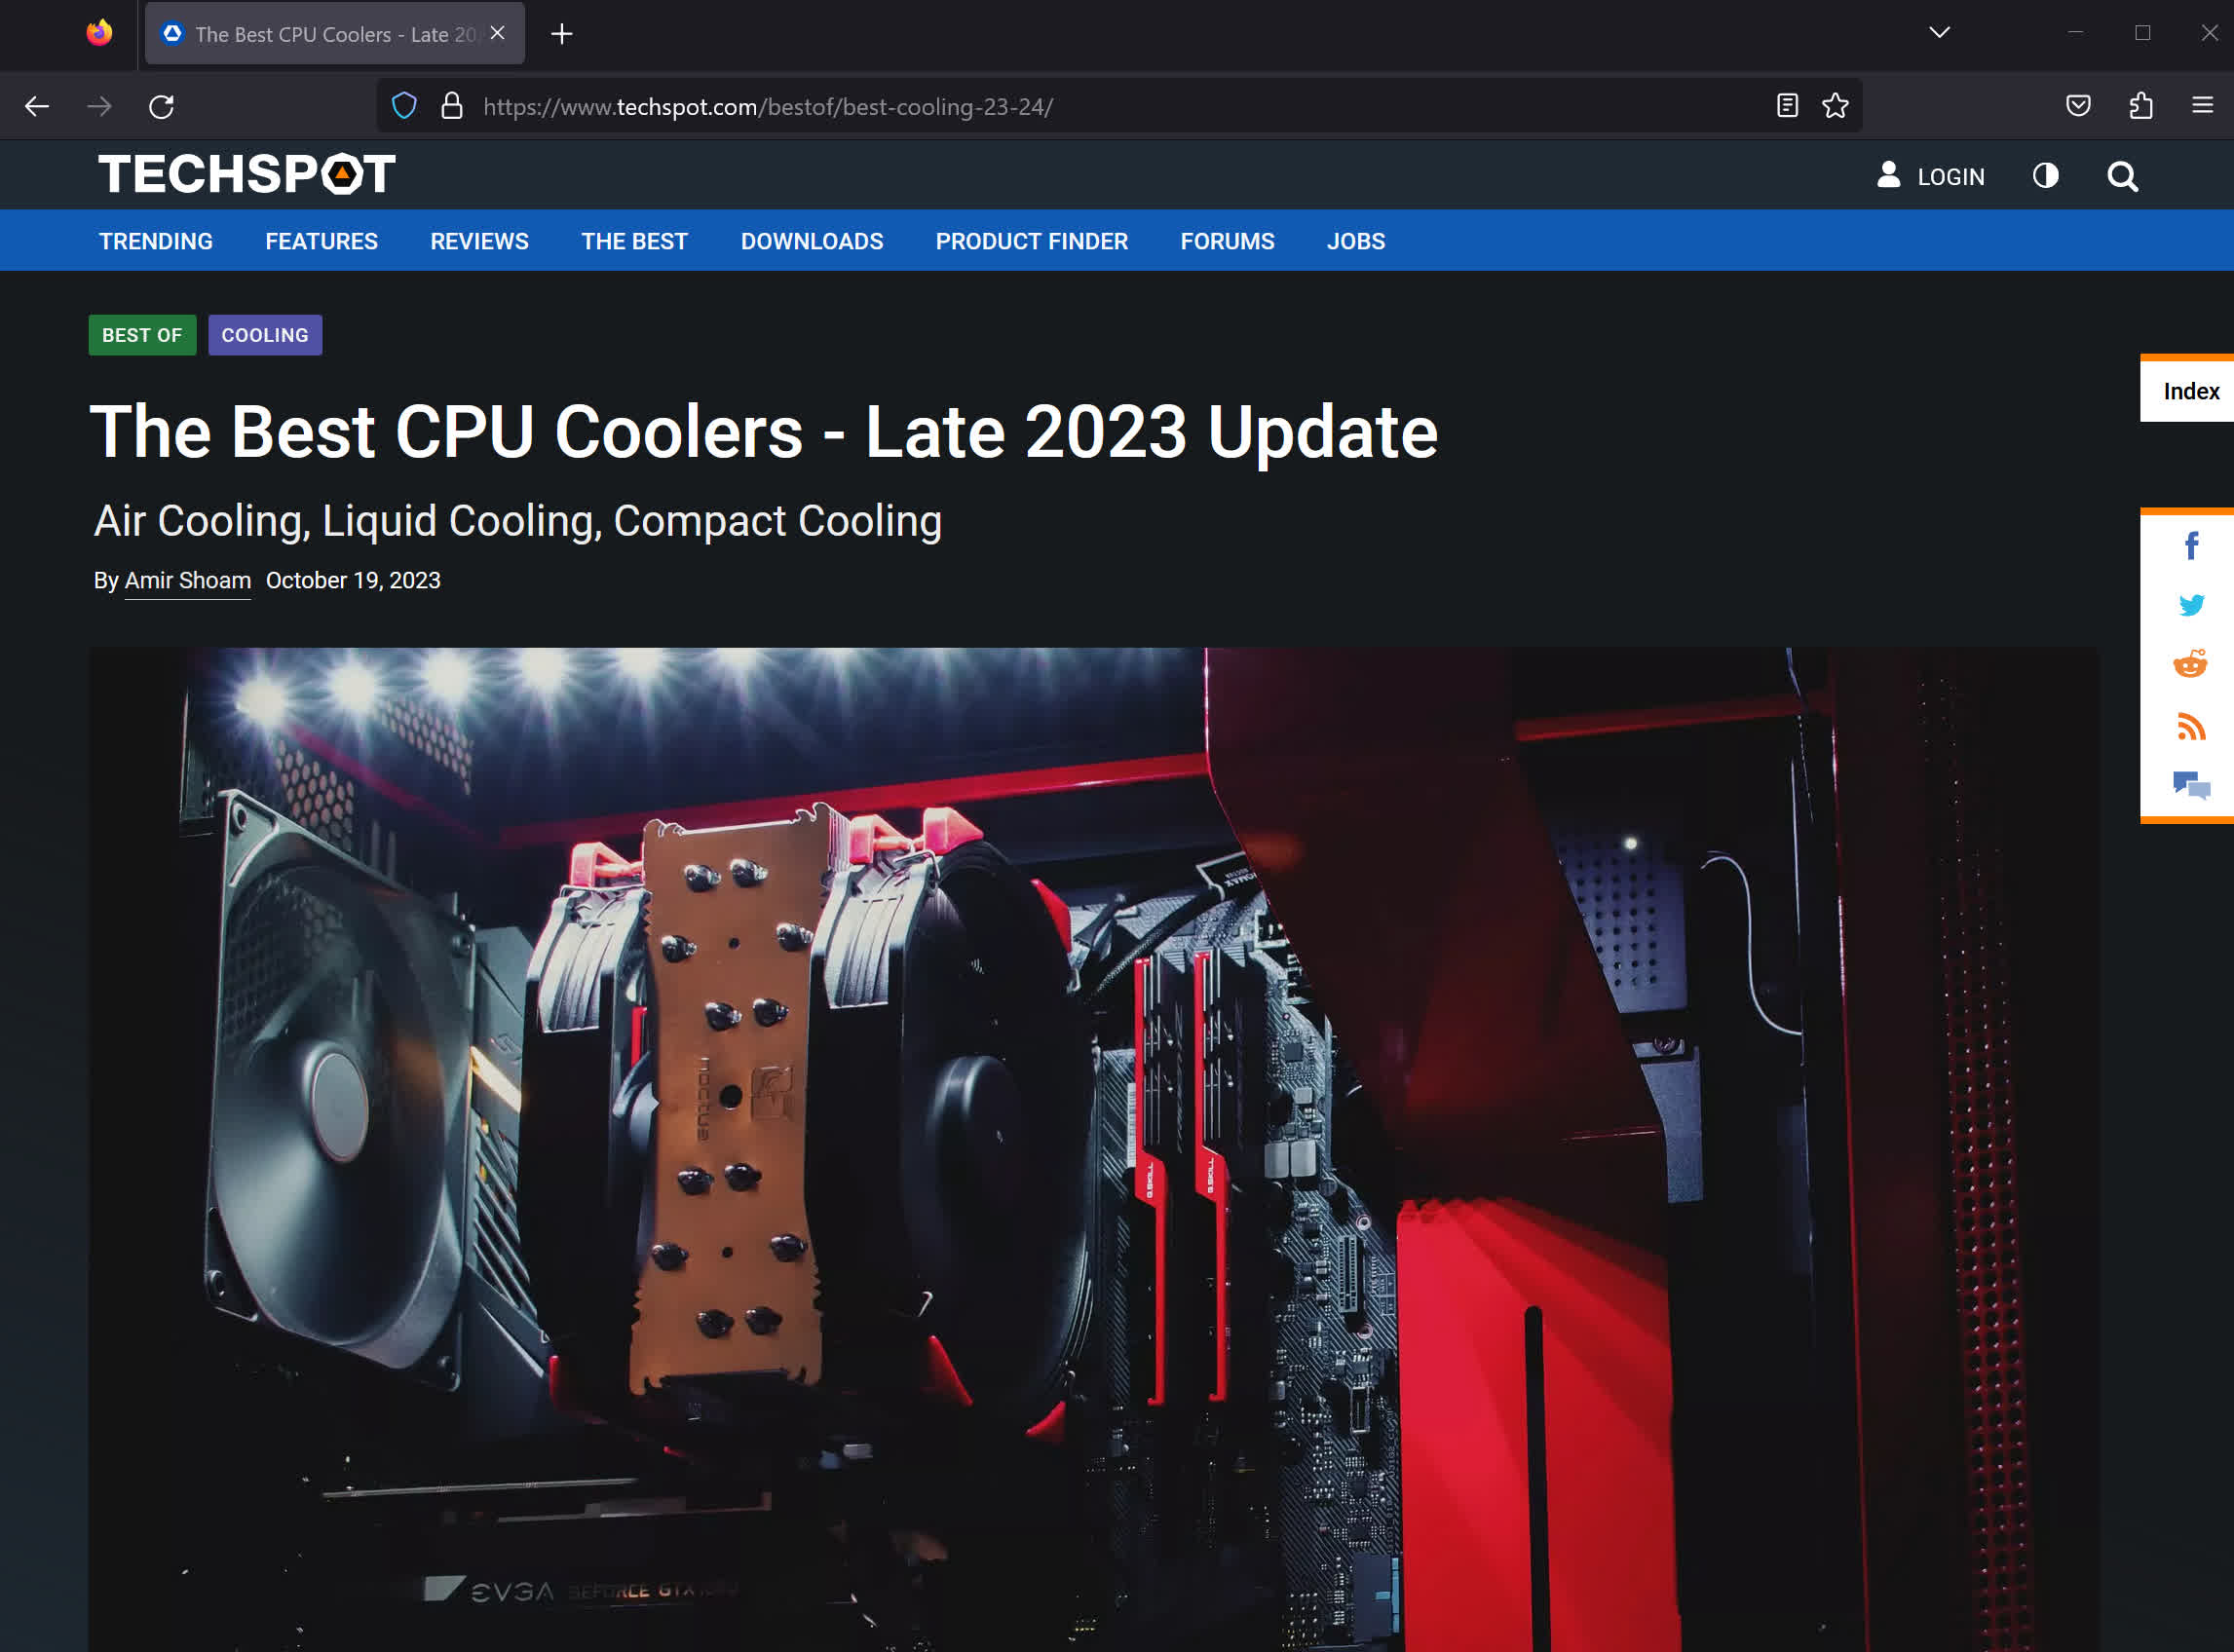Share article on Twitter
Viewport: 2234px width, 1652px height.
(2190, 605)
